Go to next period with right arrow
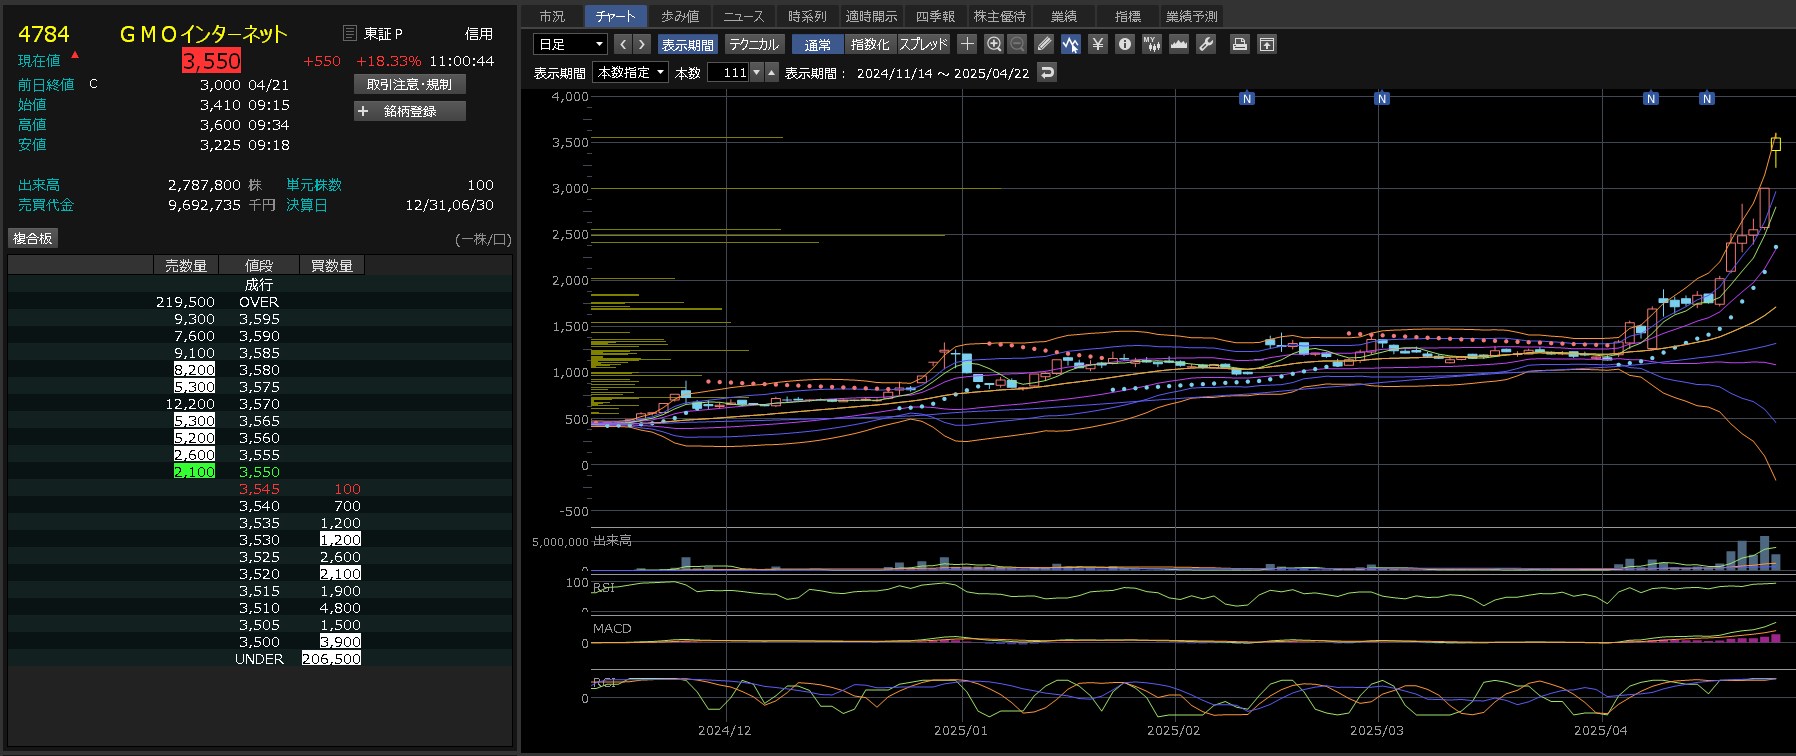The image size is (1796, 756). pyautogui.click(x=642, y=44)
